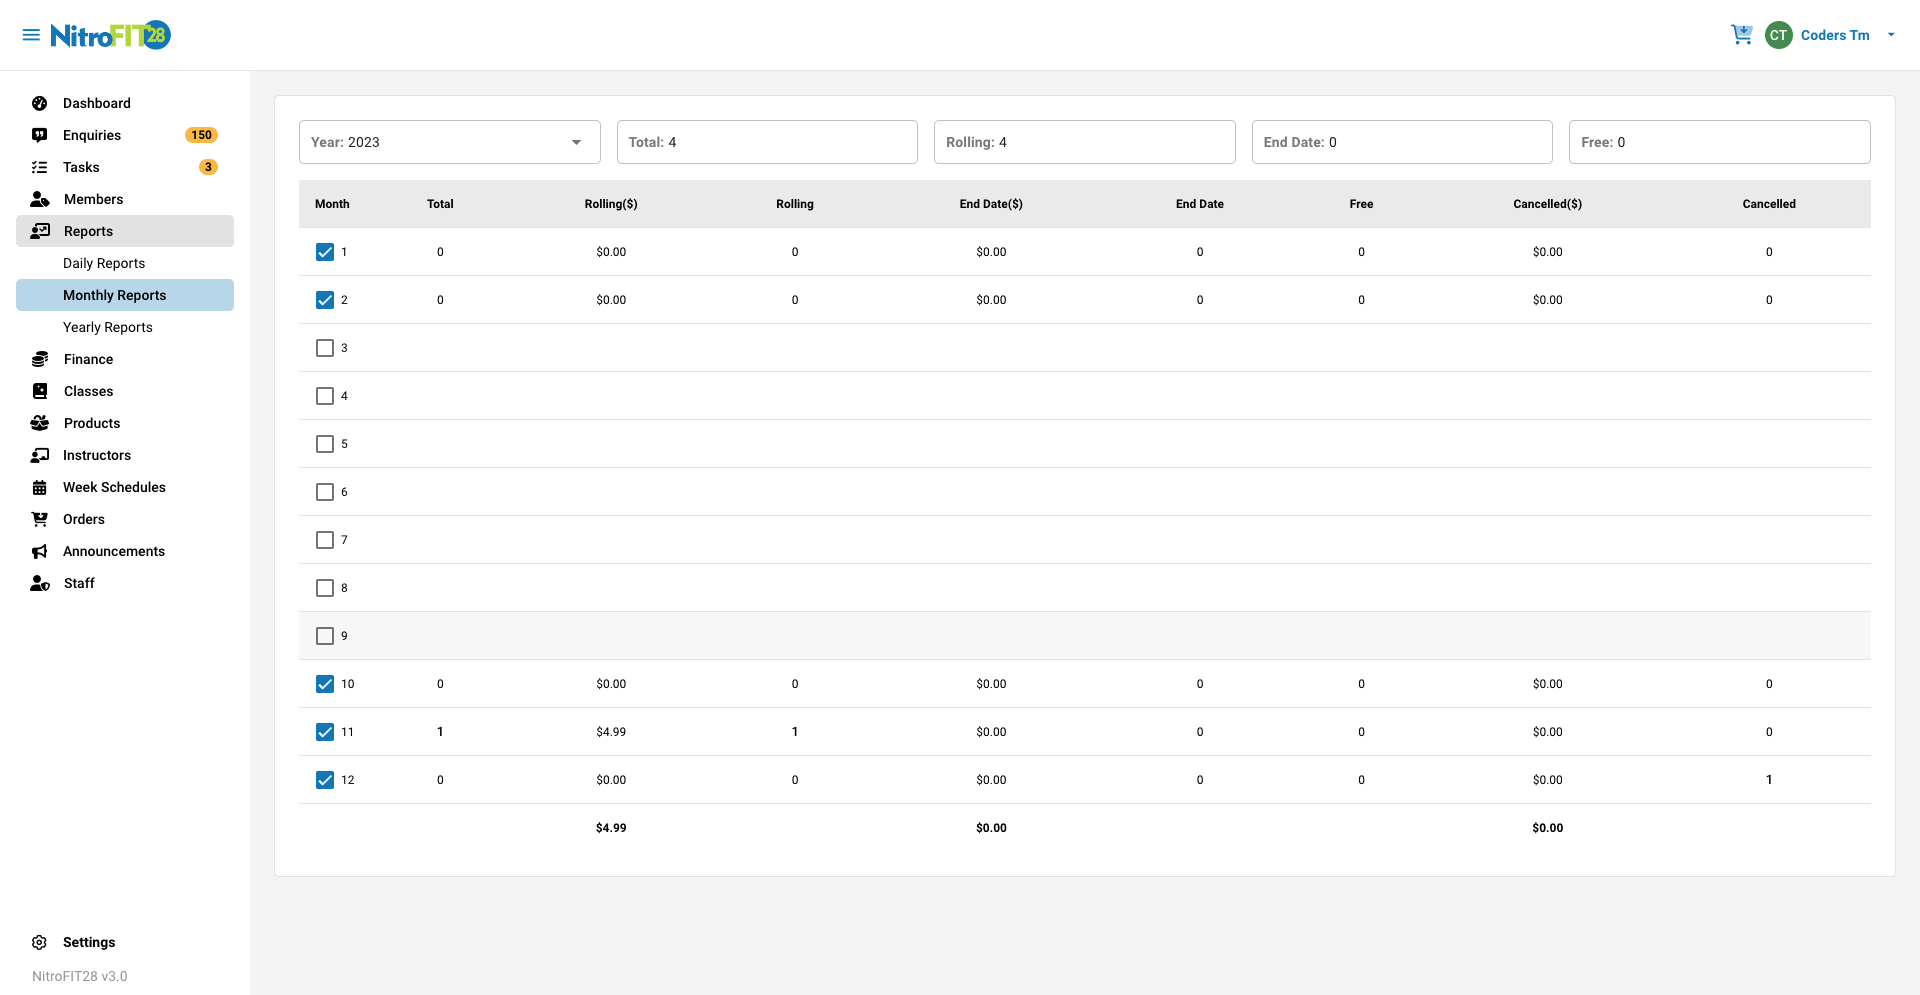
Task: Open the hamburger menu
Action: (x=31, y=34)
